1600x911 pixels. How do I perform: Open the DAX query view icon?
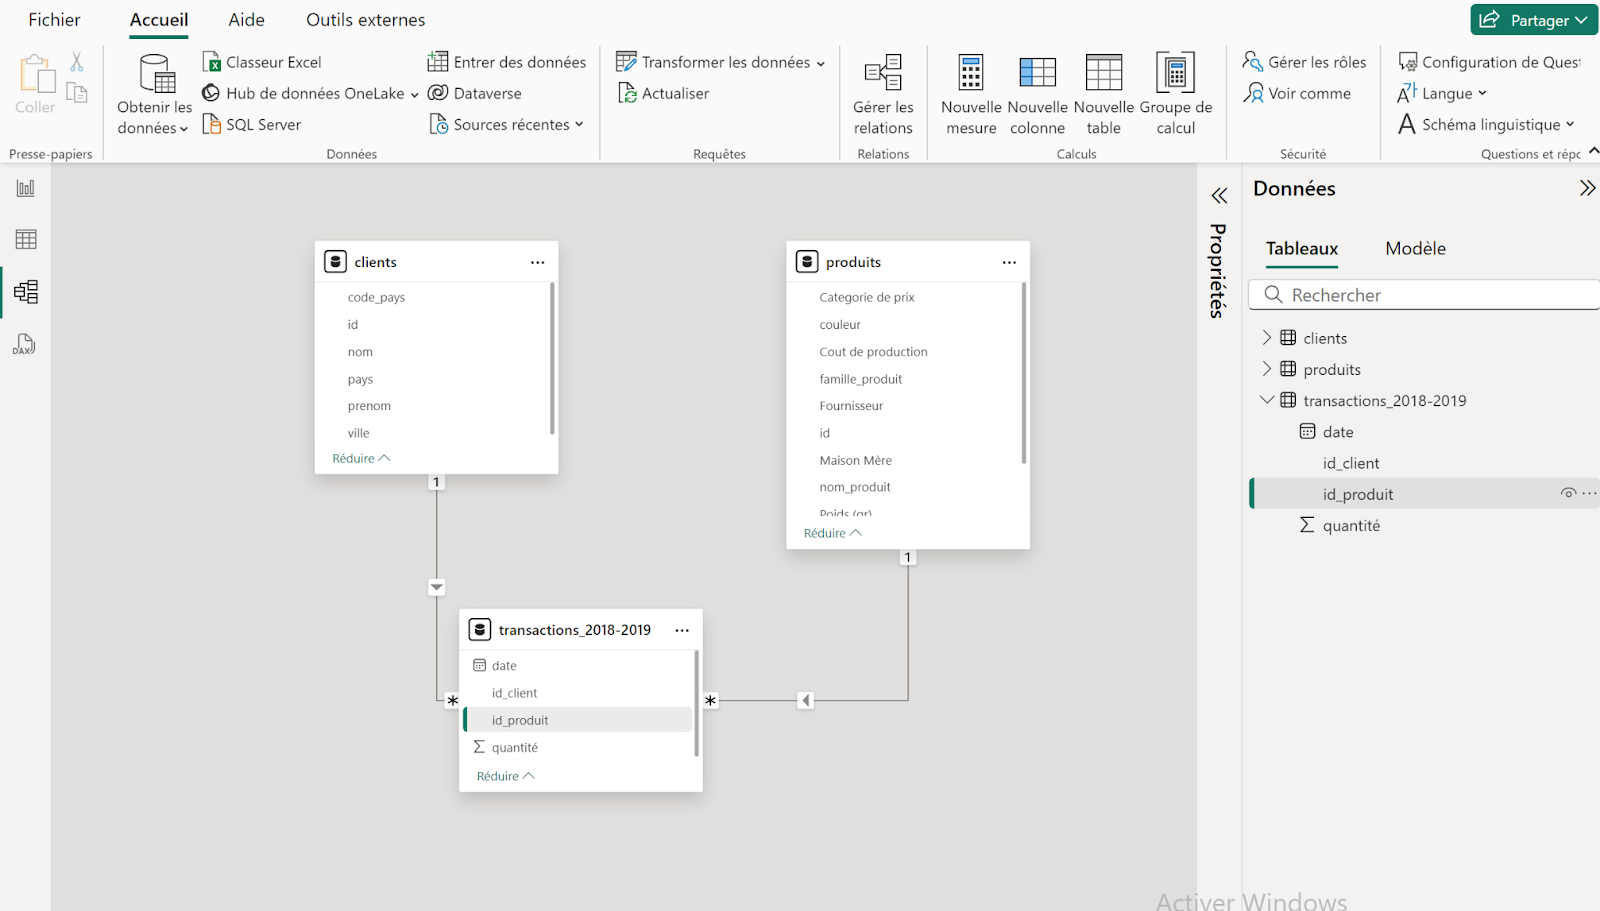(x=24, y=344)
